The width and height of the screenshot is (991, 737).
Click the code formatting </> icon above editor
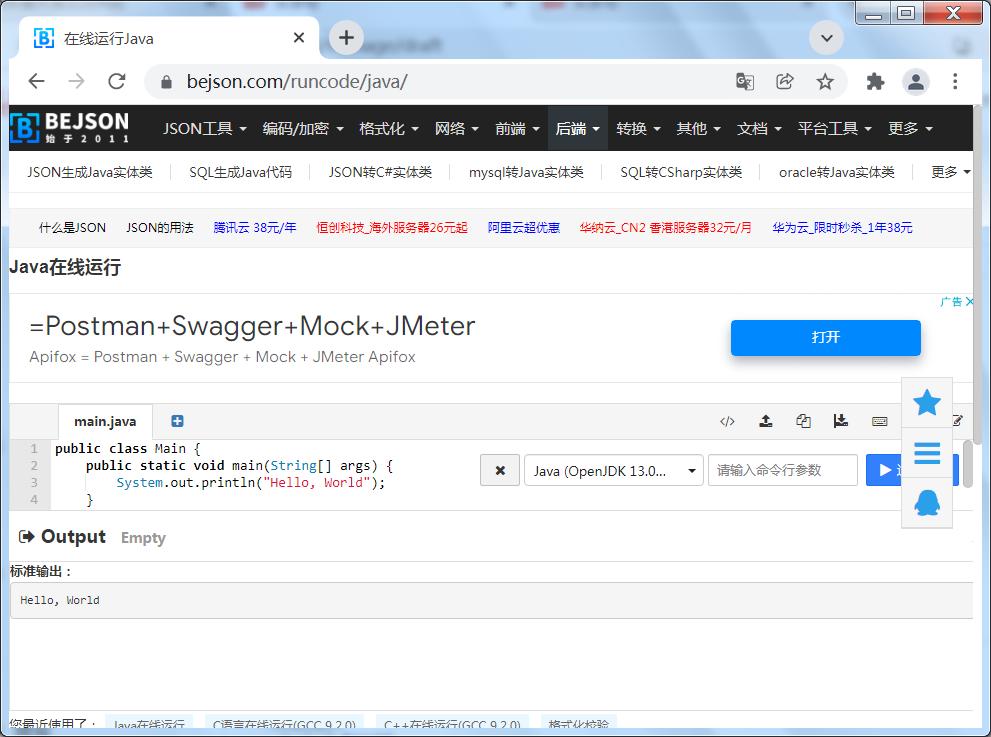tap(727, 421)
